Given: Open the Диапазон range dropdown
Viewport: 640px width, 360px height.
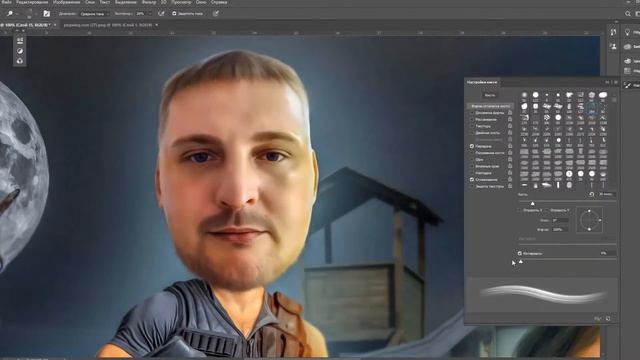Looking at the screenshot, I should (94, 14).
